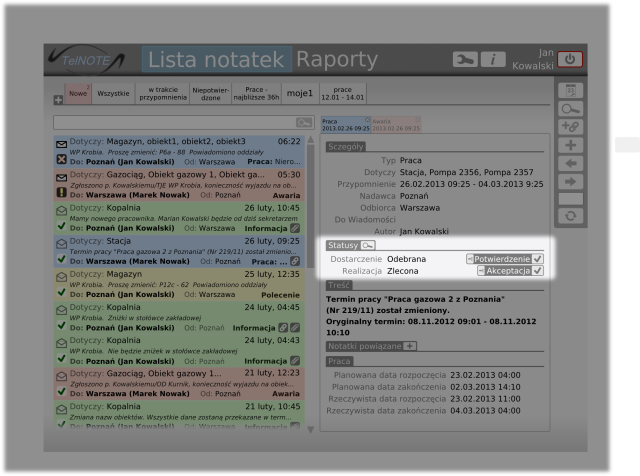Click the refresh icon in right sidebar
This screenshot has height=476, width=640.
pyautogui.click(x=571, y=216)
